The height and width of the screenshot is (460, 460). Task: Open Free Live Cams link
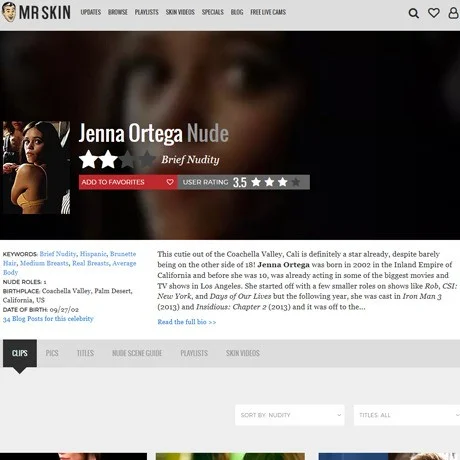click(x=268, y=12)
